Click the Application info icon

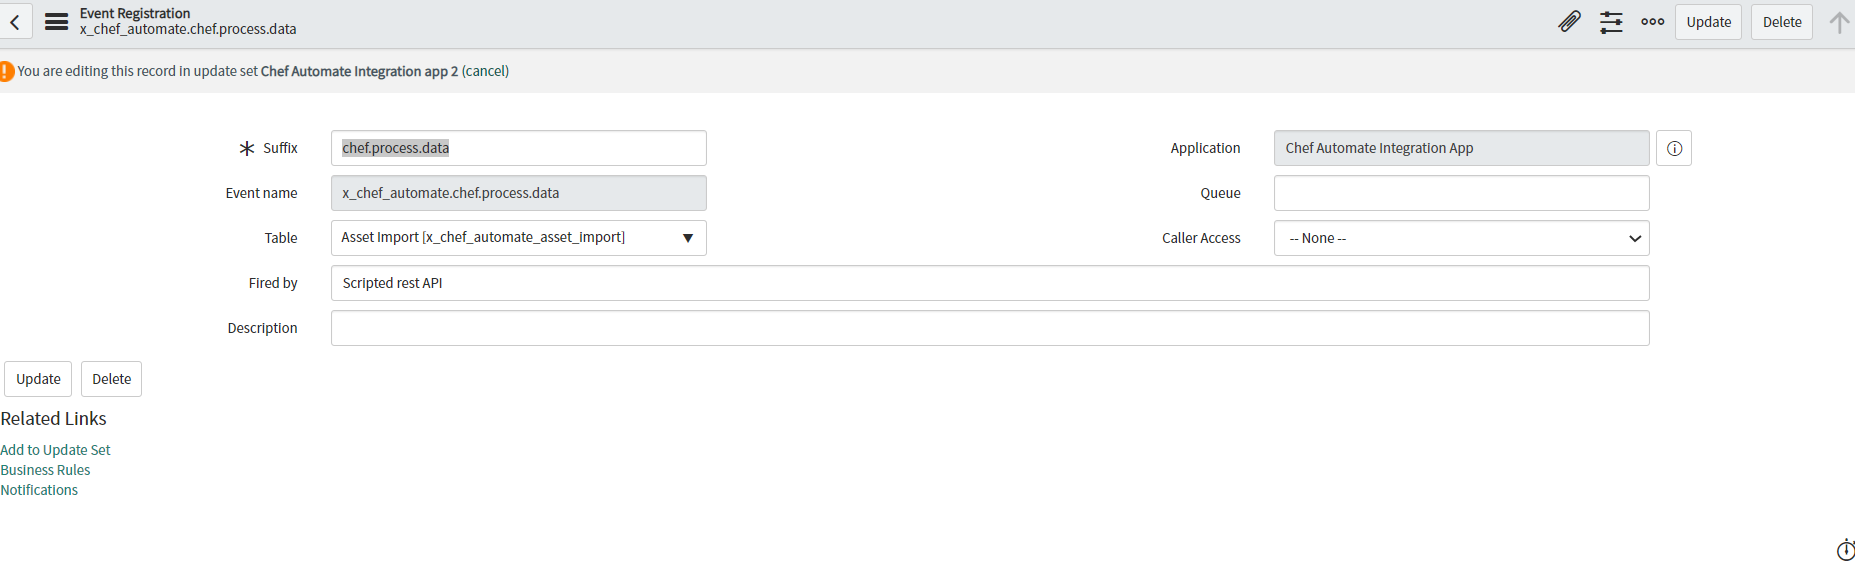[x=1673, y=148]
